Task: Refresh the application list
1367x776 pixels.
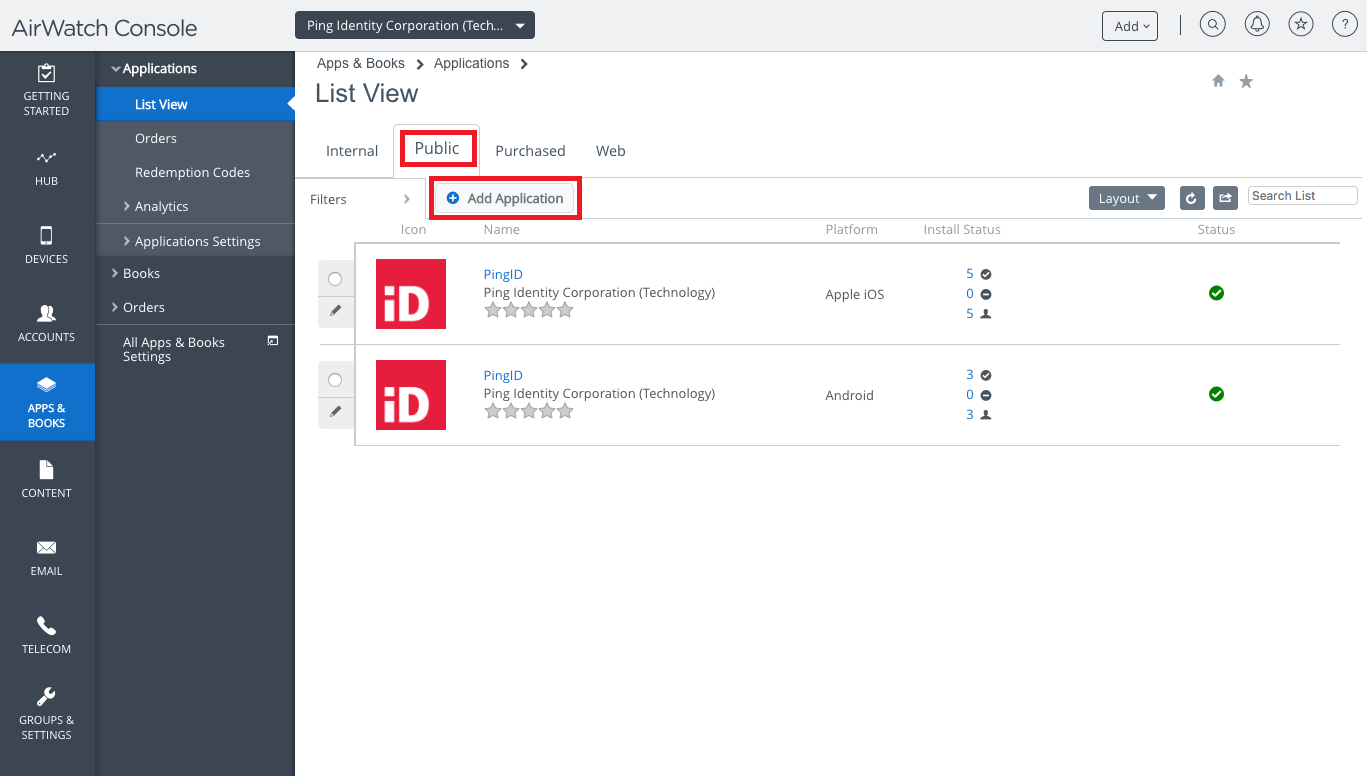Action: pyautogui.click(x=1191, y=198)
